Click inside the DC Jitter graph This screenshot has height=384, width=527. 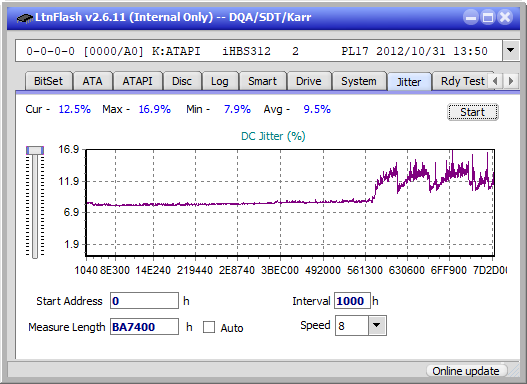[x=290, y=203]
